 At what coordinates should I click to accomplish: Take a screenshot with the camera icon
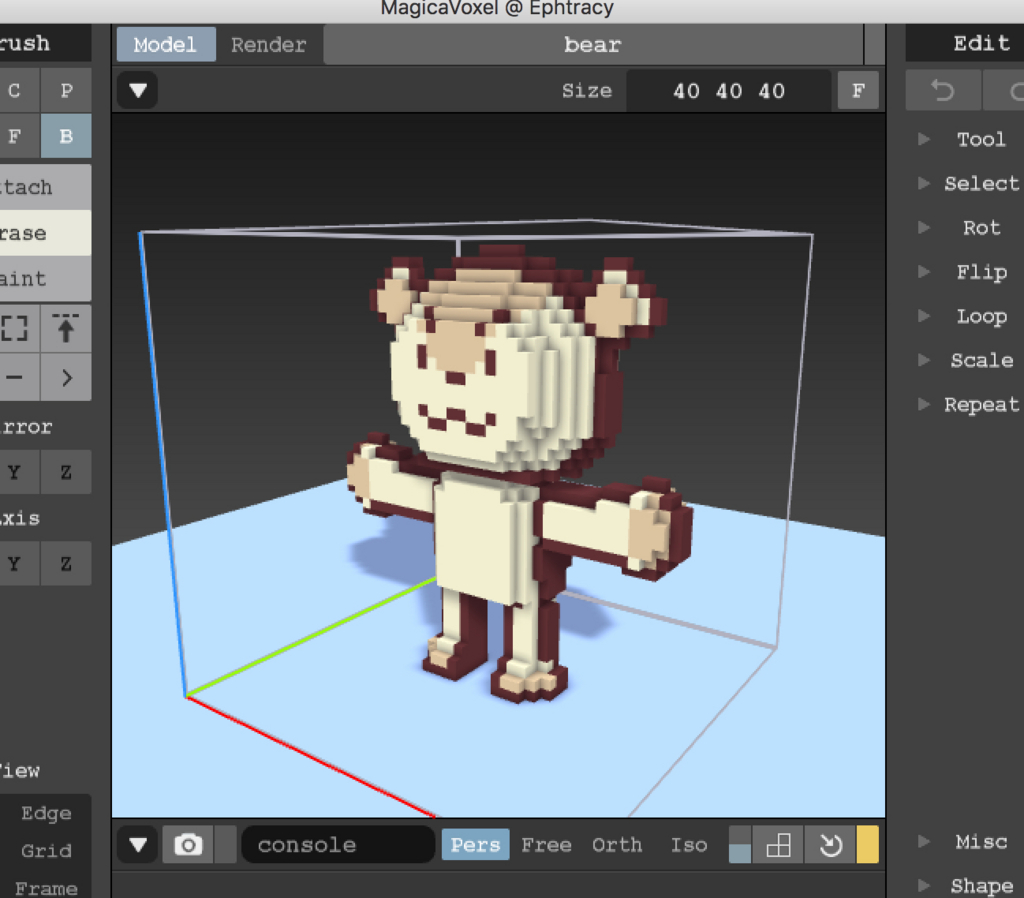click(188, 844)
